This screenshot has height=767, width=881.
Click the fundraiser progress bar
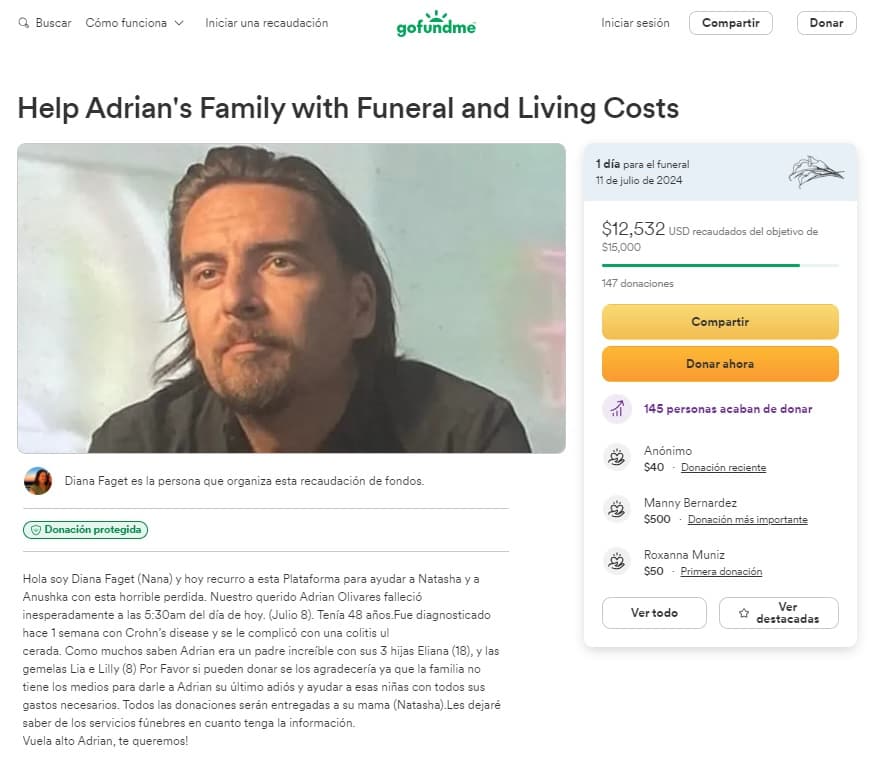tap(719, 263)
